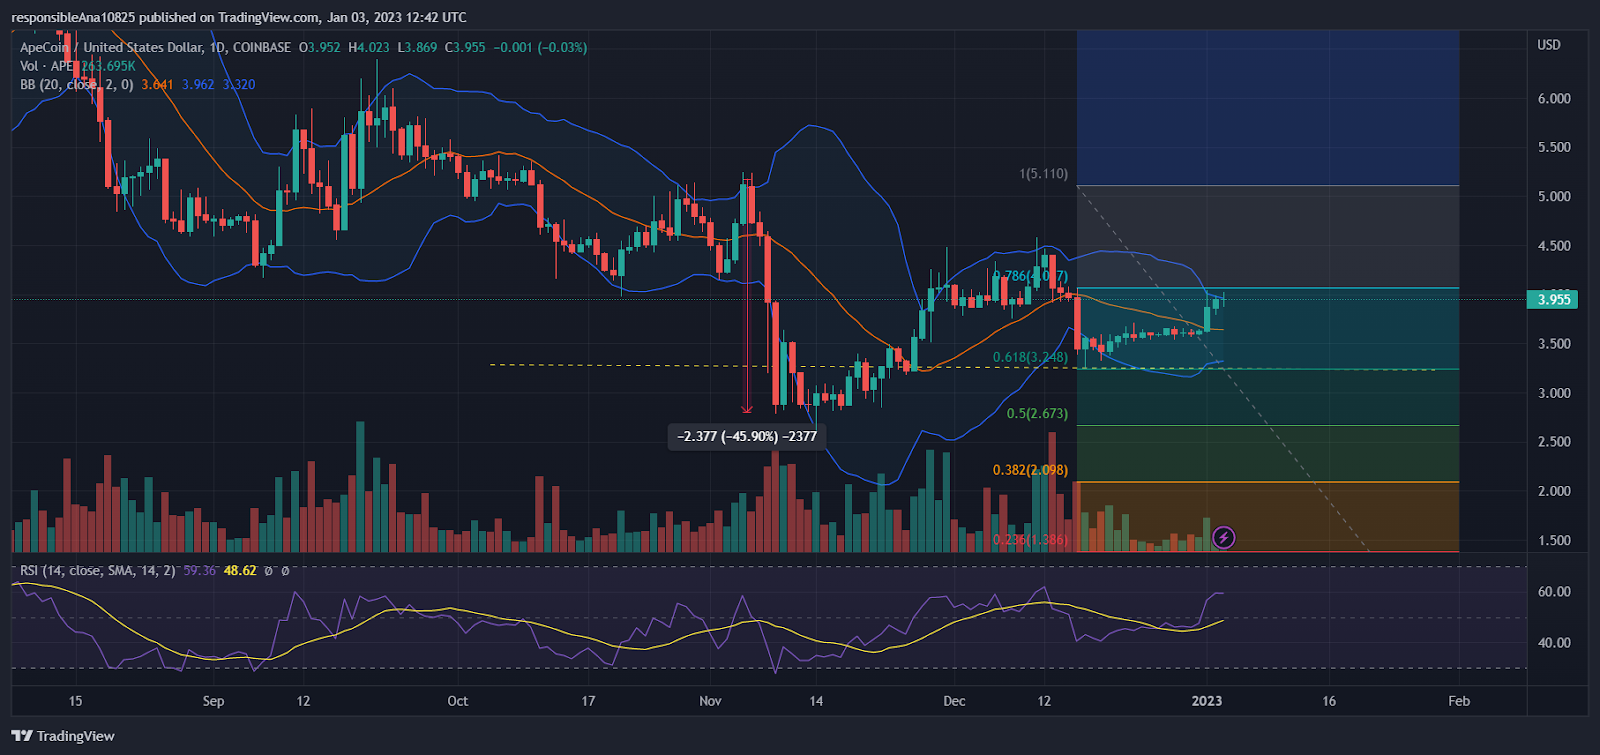Click the Nov label on time axis
Viewport: 1600px width, 755px height.
tap(710, 701)
